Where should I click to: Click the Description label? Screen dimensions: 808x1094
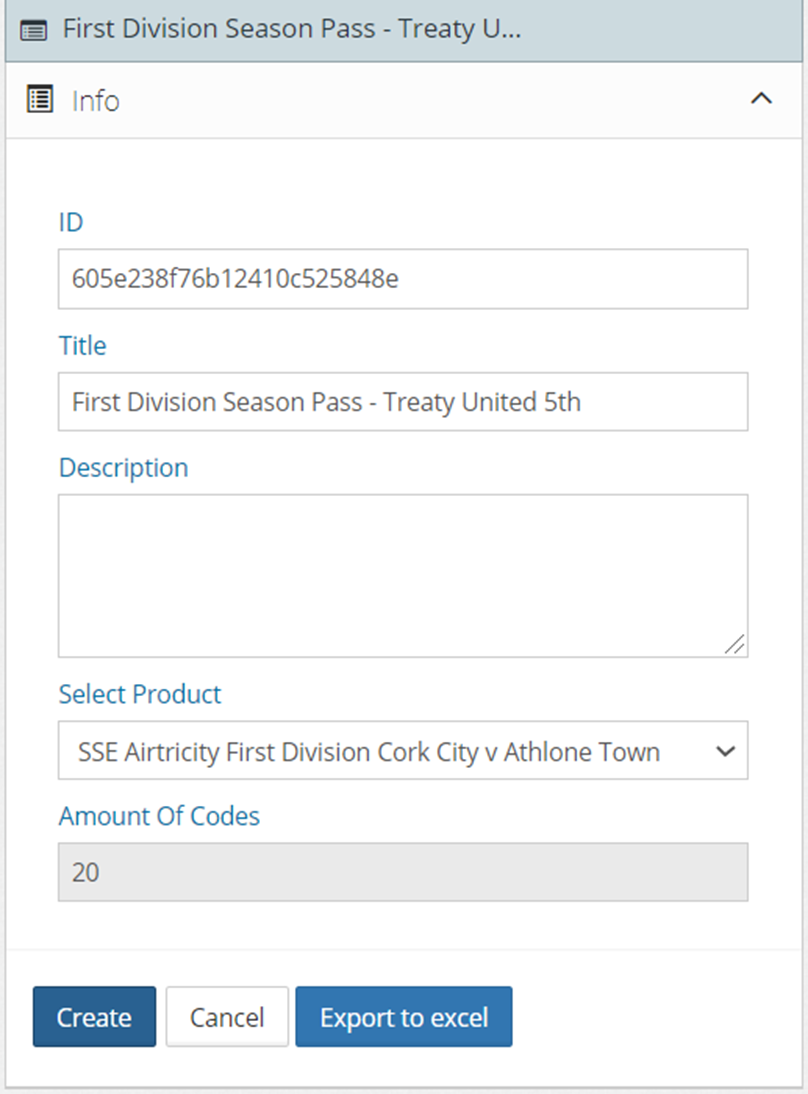pyautogui.click(x=123, y=468)
